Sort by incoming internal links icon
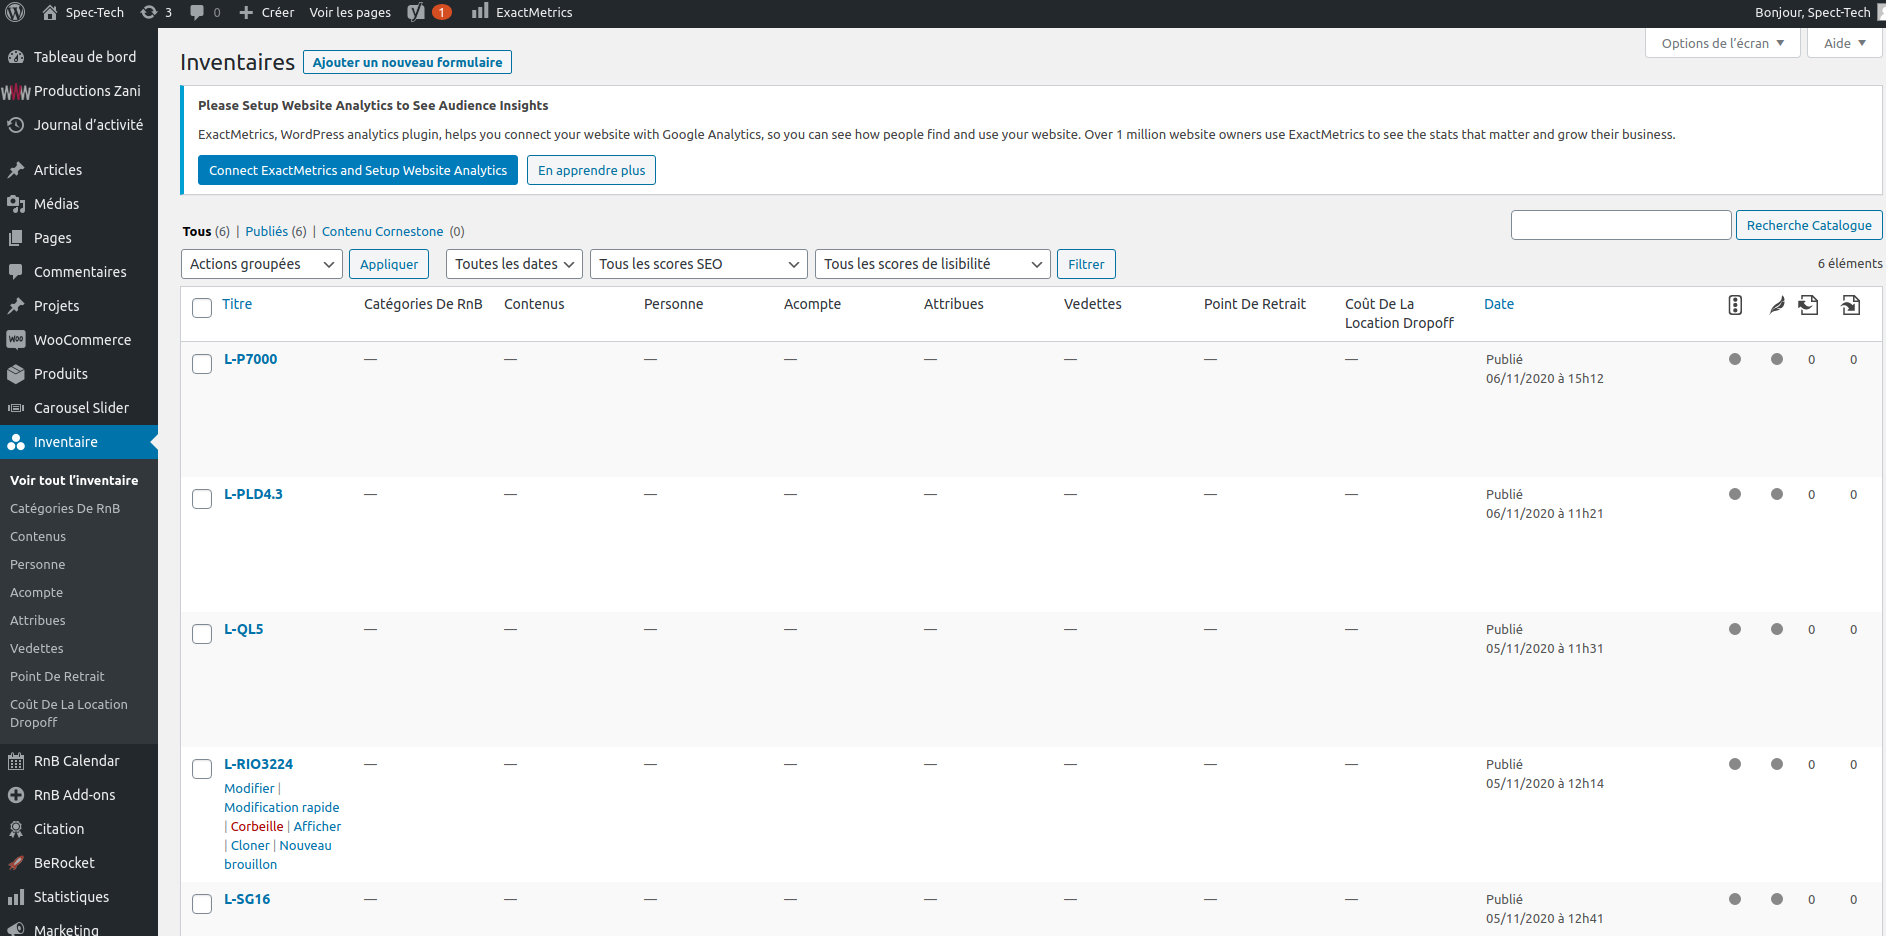Image resolution: width=1886 pixels, height=936 pixels. 1851,305
